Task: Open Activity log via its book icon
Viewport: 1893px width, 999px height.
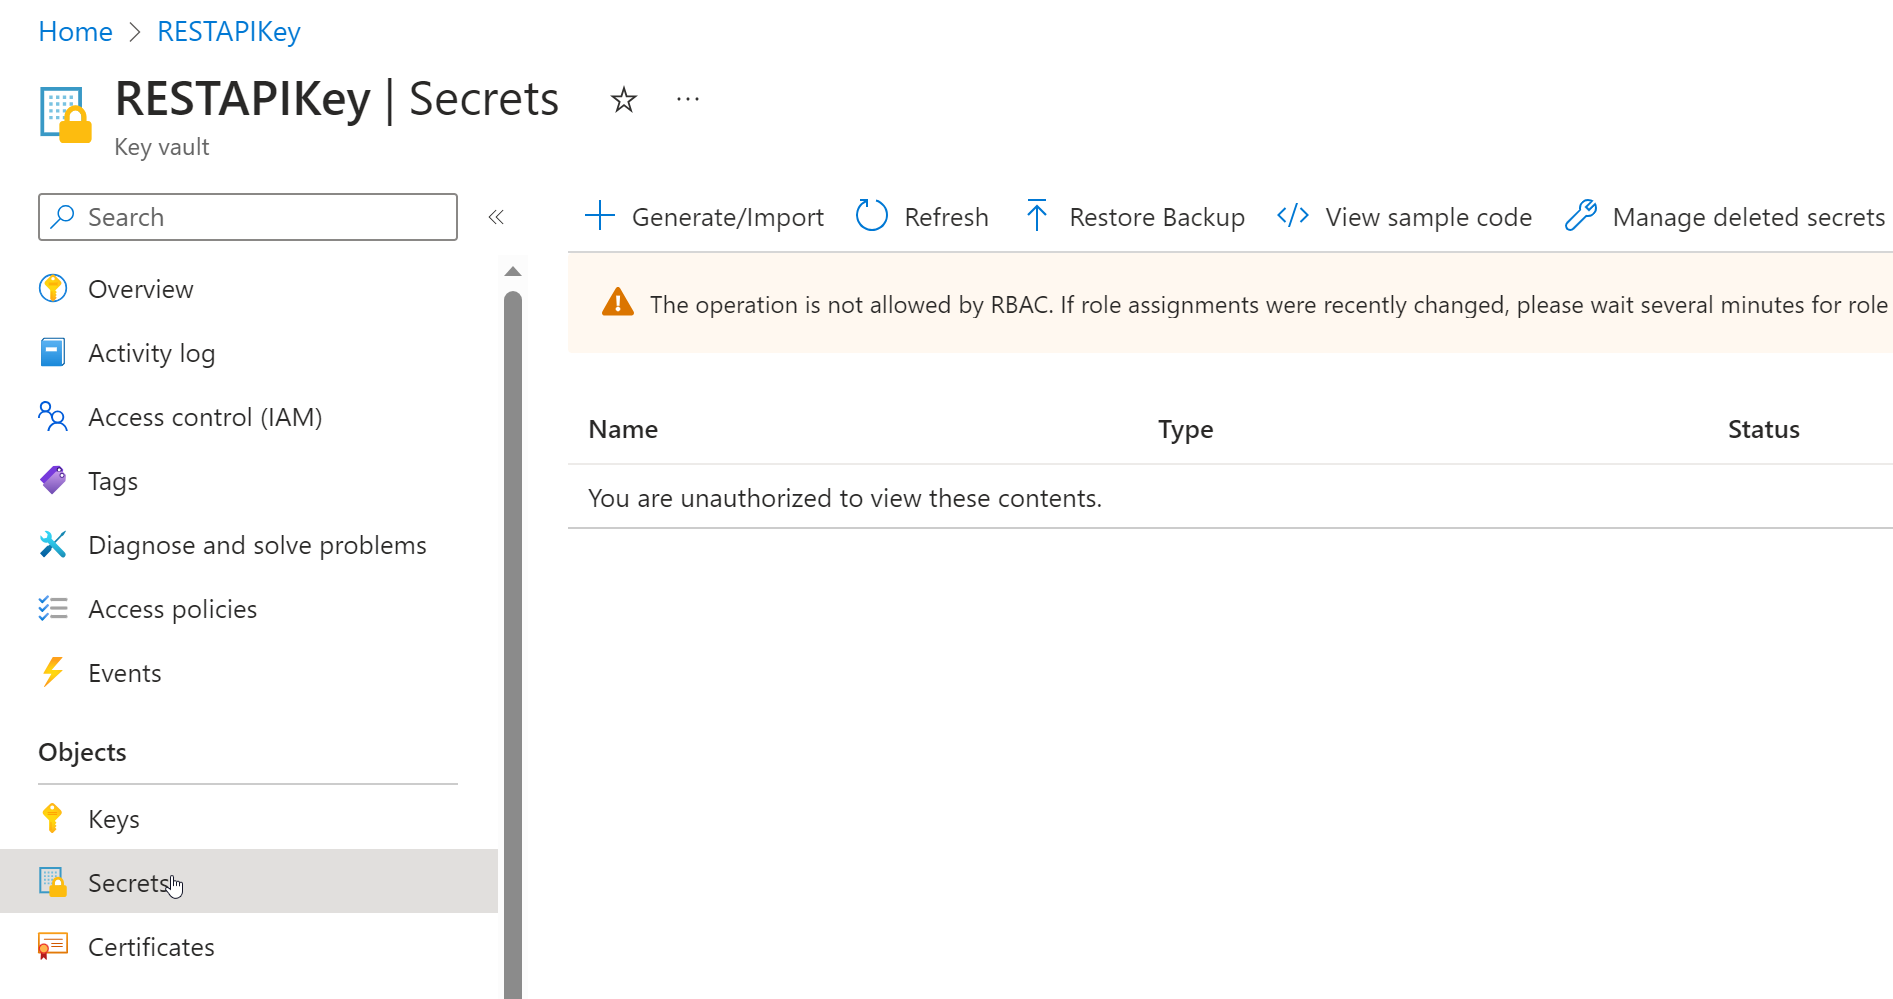Action: coord(52,352)
